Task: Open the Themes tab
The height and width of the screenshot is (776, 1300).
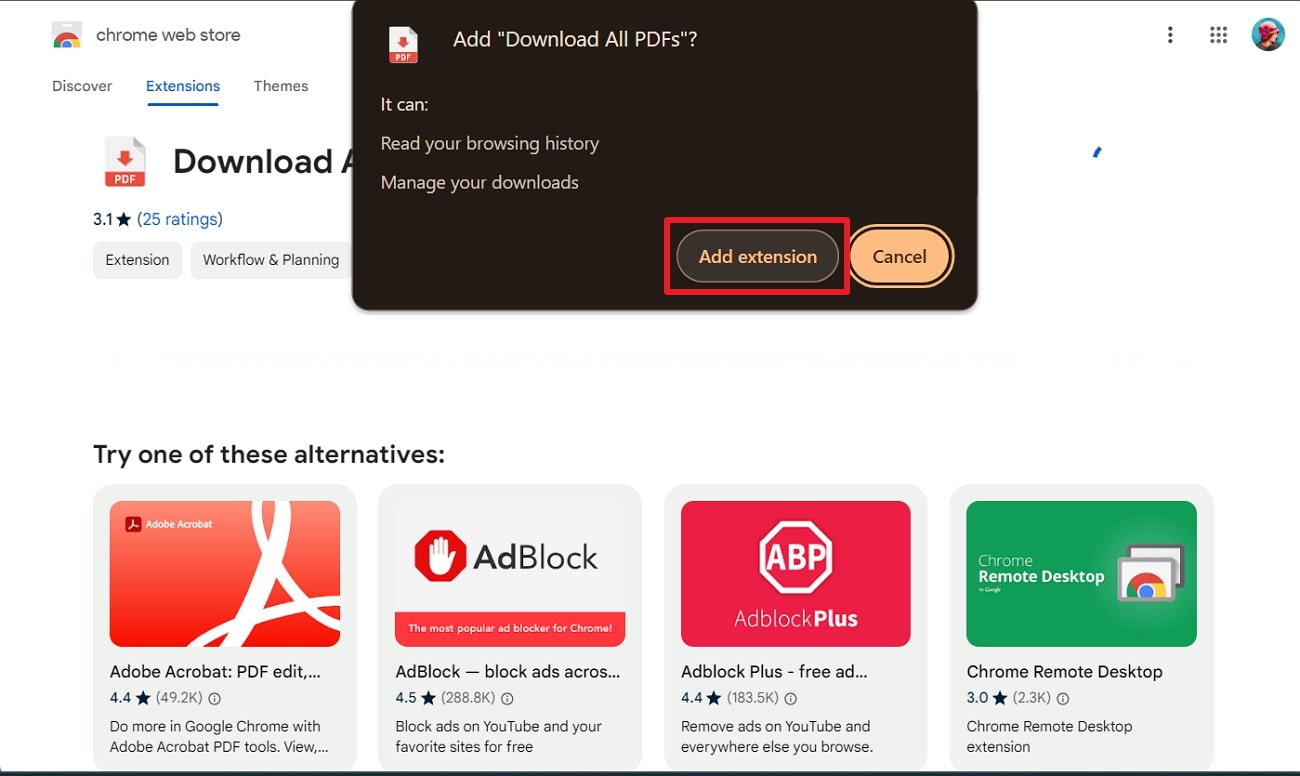Action: point(281,86)
